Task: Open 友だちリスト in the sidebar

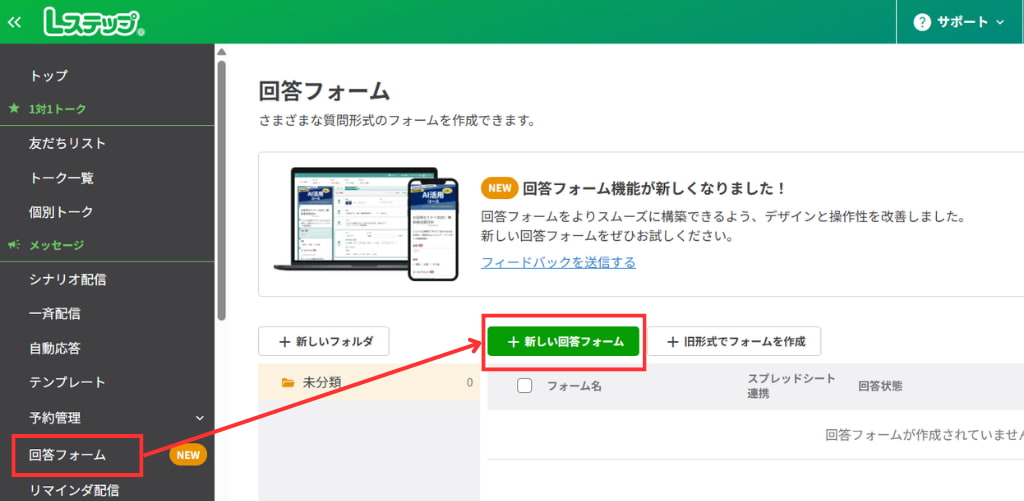Action: click(x=67, y=143)
